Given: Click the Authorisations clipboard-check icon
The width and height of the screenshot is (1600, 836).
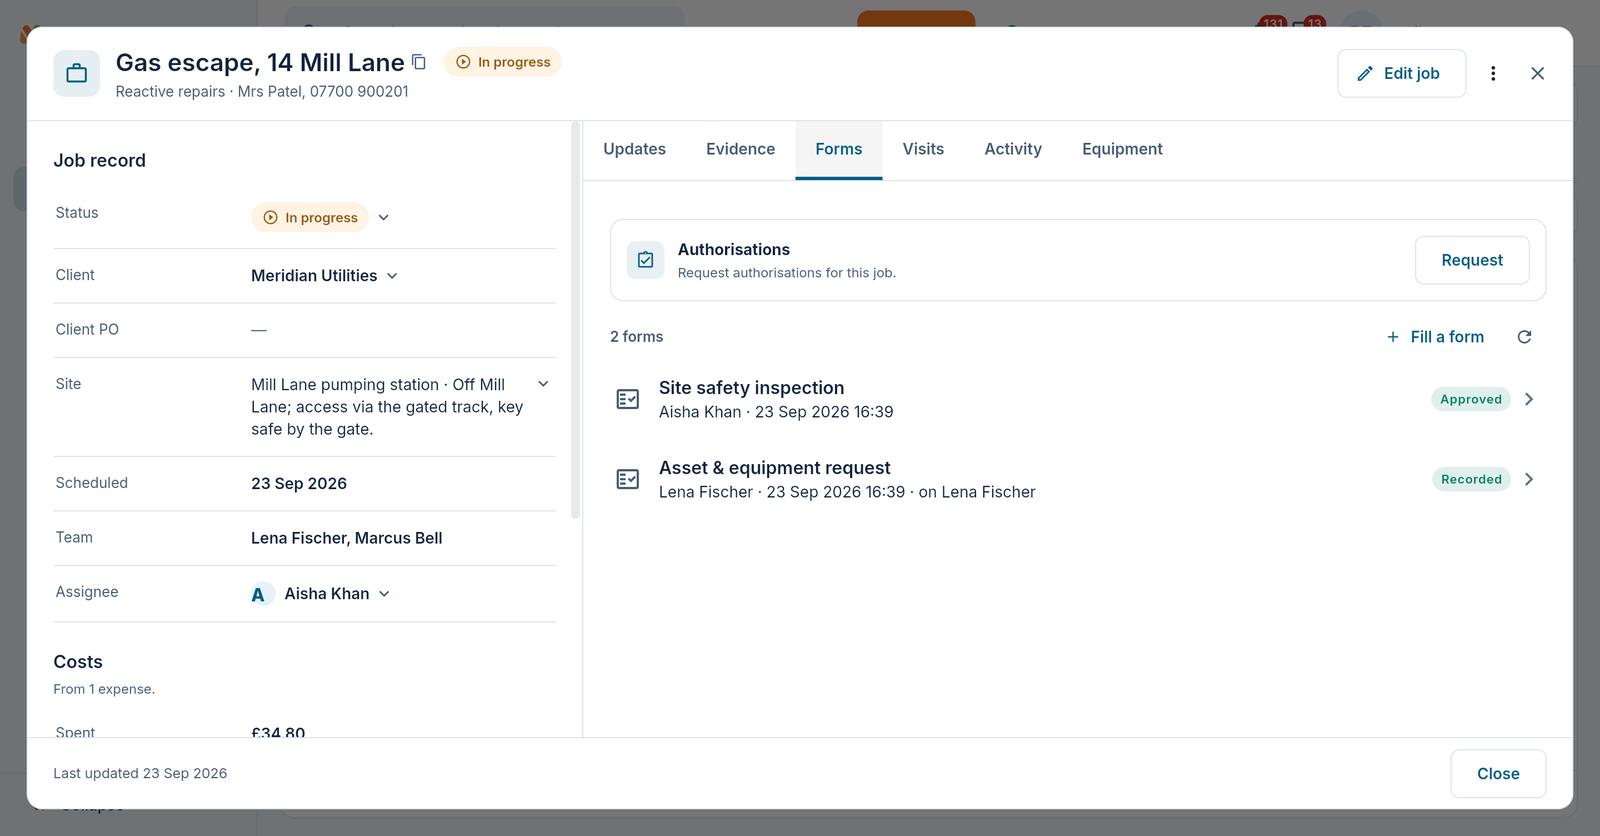Looking at the screenshot, I should coord(646,260).
